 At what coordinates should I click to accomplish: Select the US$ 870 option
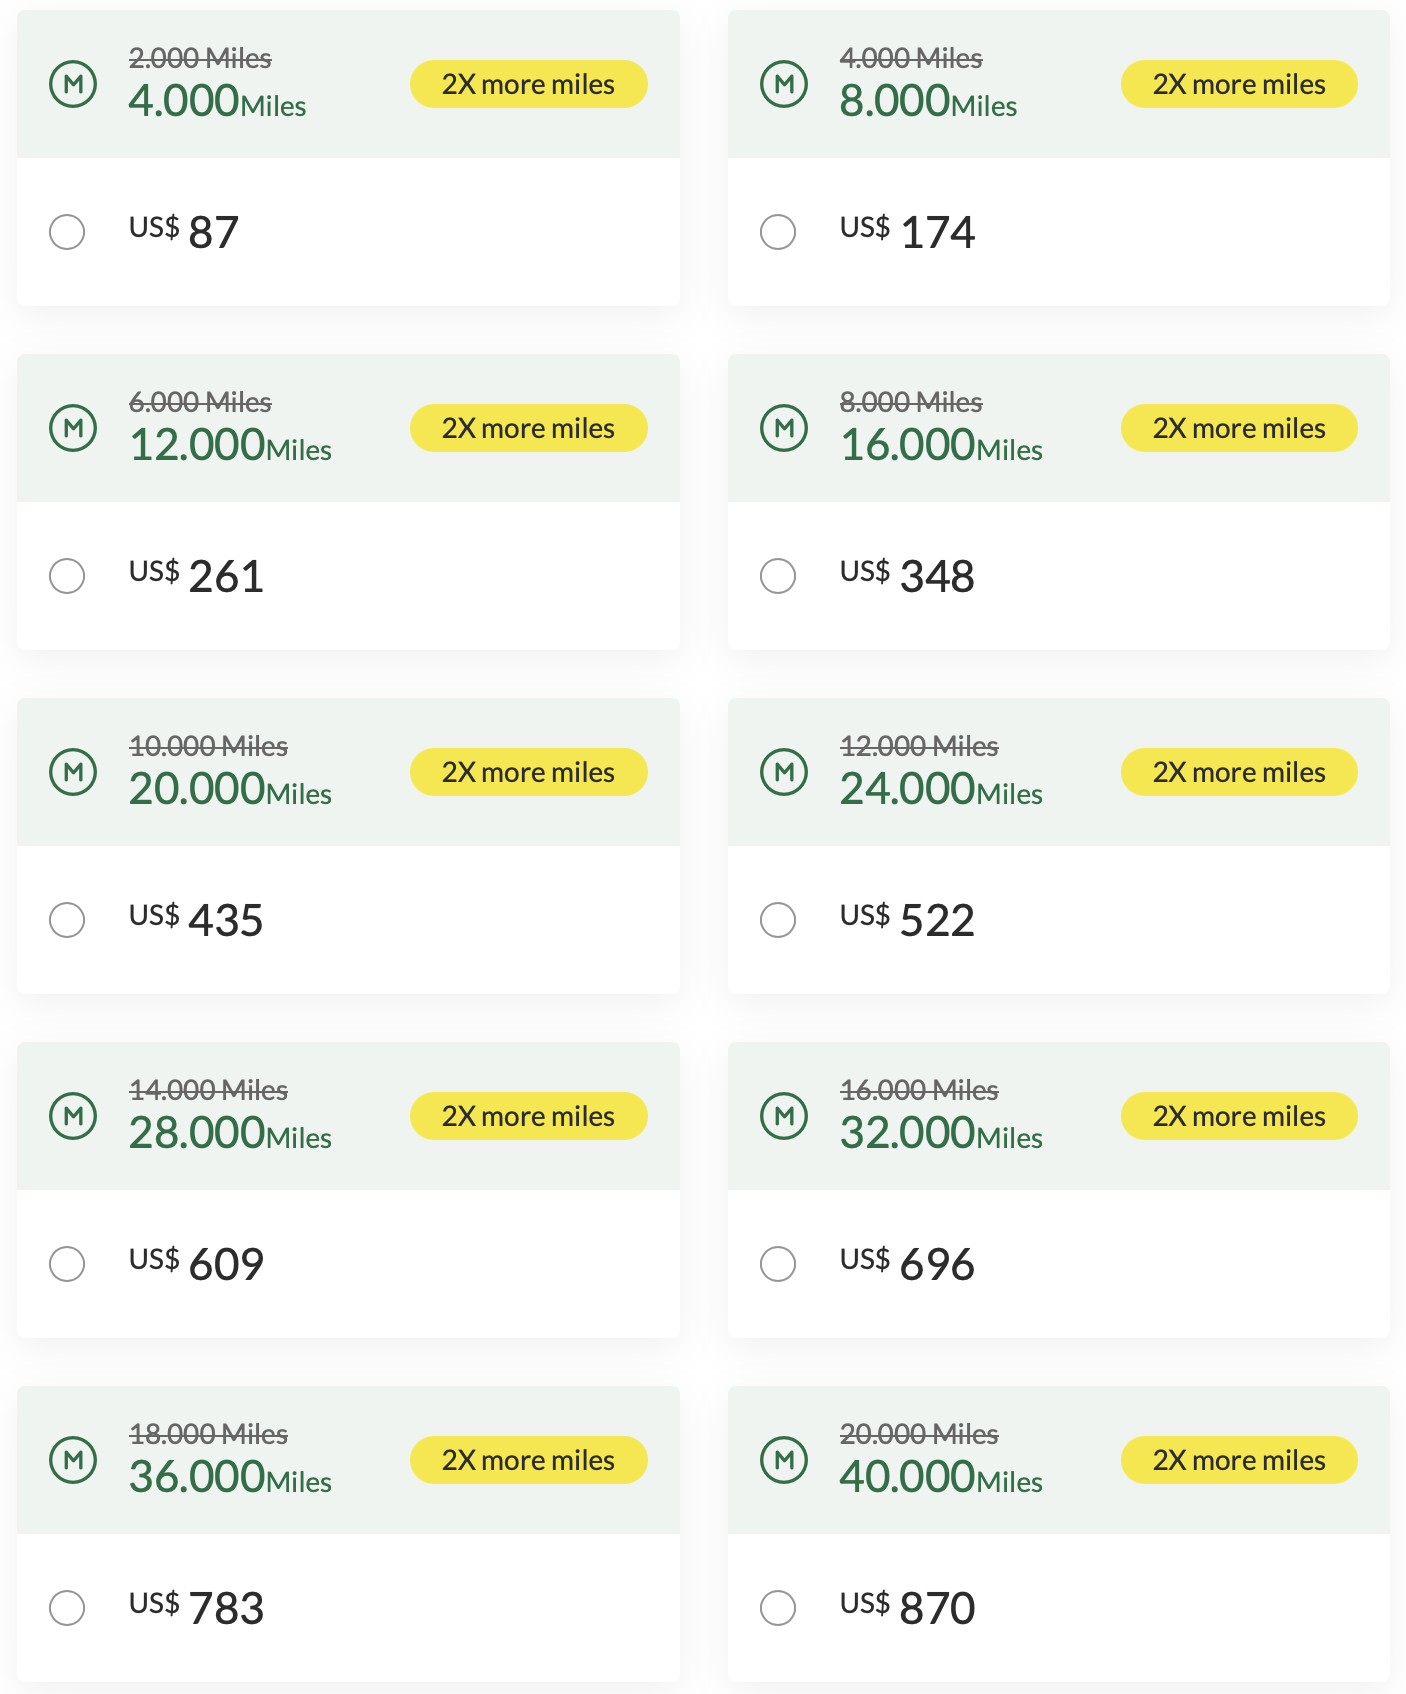pyautogui.click(x=777, y=1608)
